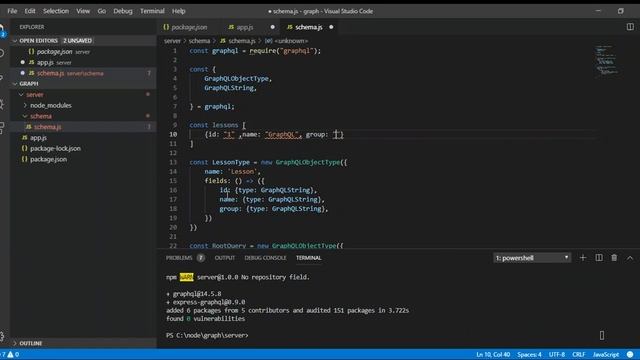Open the Terminal menu

click(152, 11)
